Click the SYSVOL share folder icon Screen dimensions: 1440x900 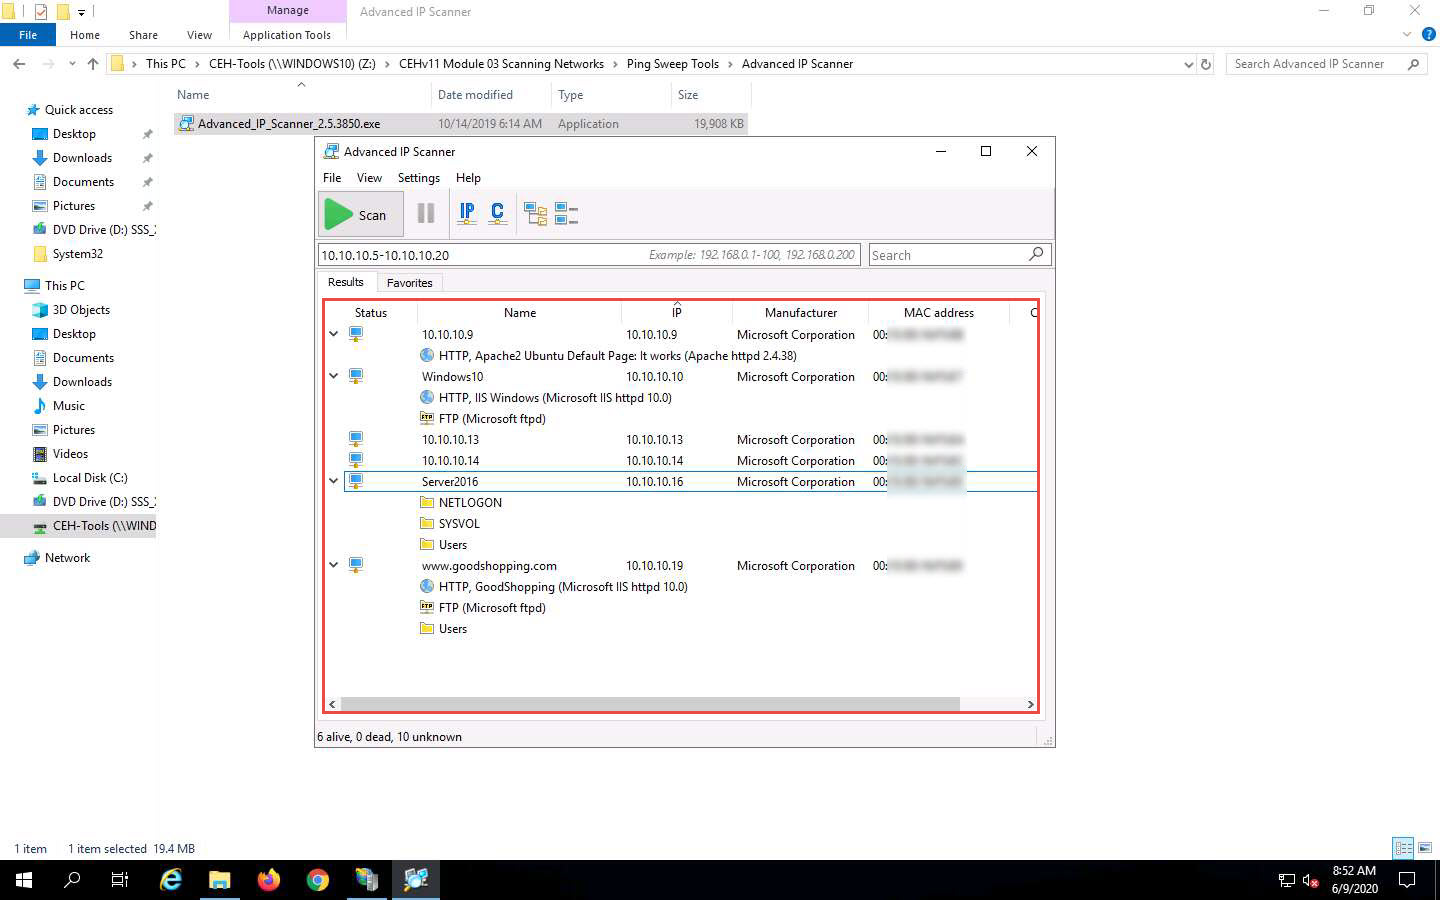(427, 523)
